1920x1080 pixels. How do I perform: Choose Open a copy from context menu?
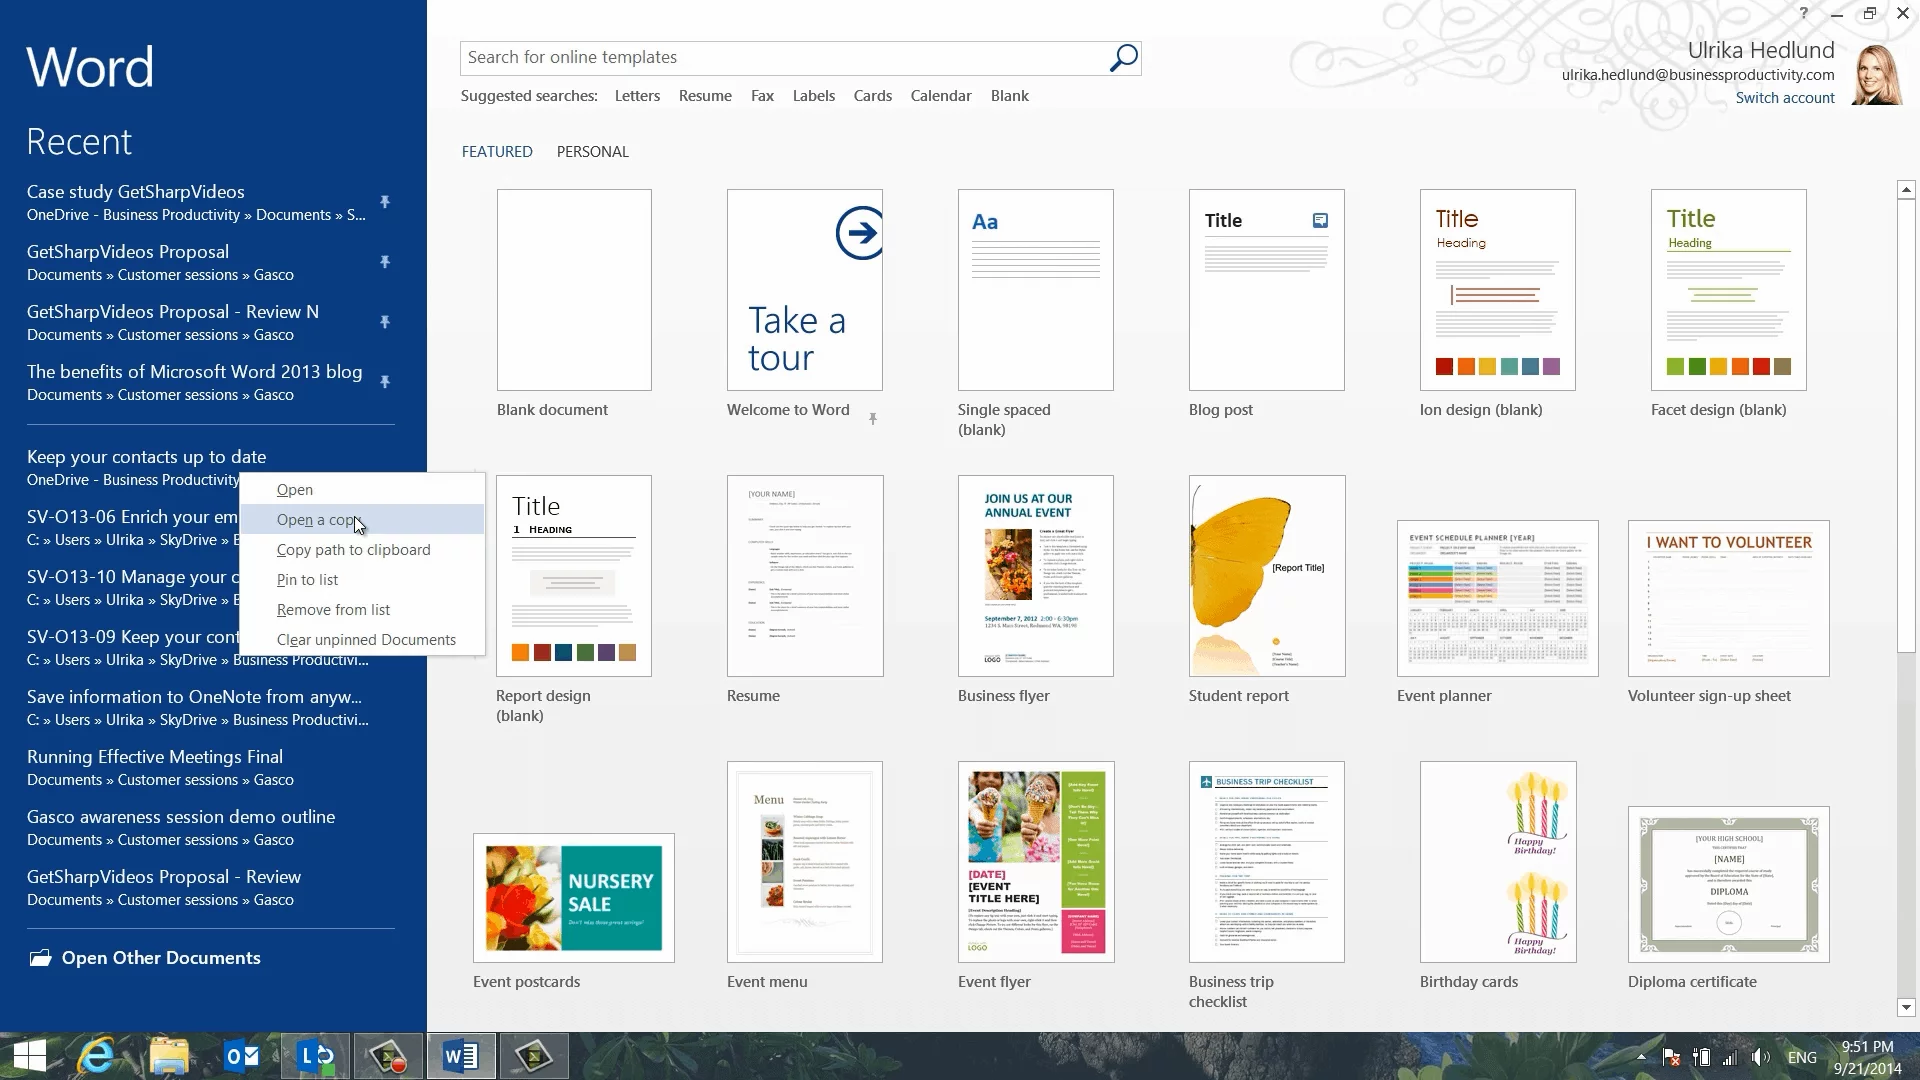tap(318, 520)
